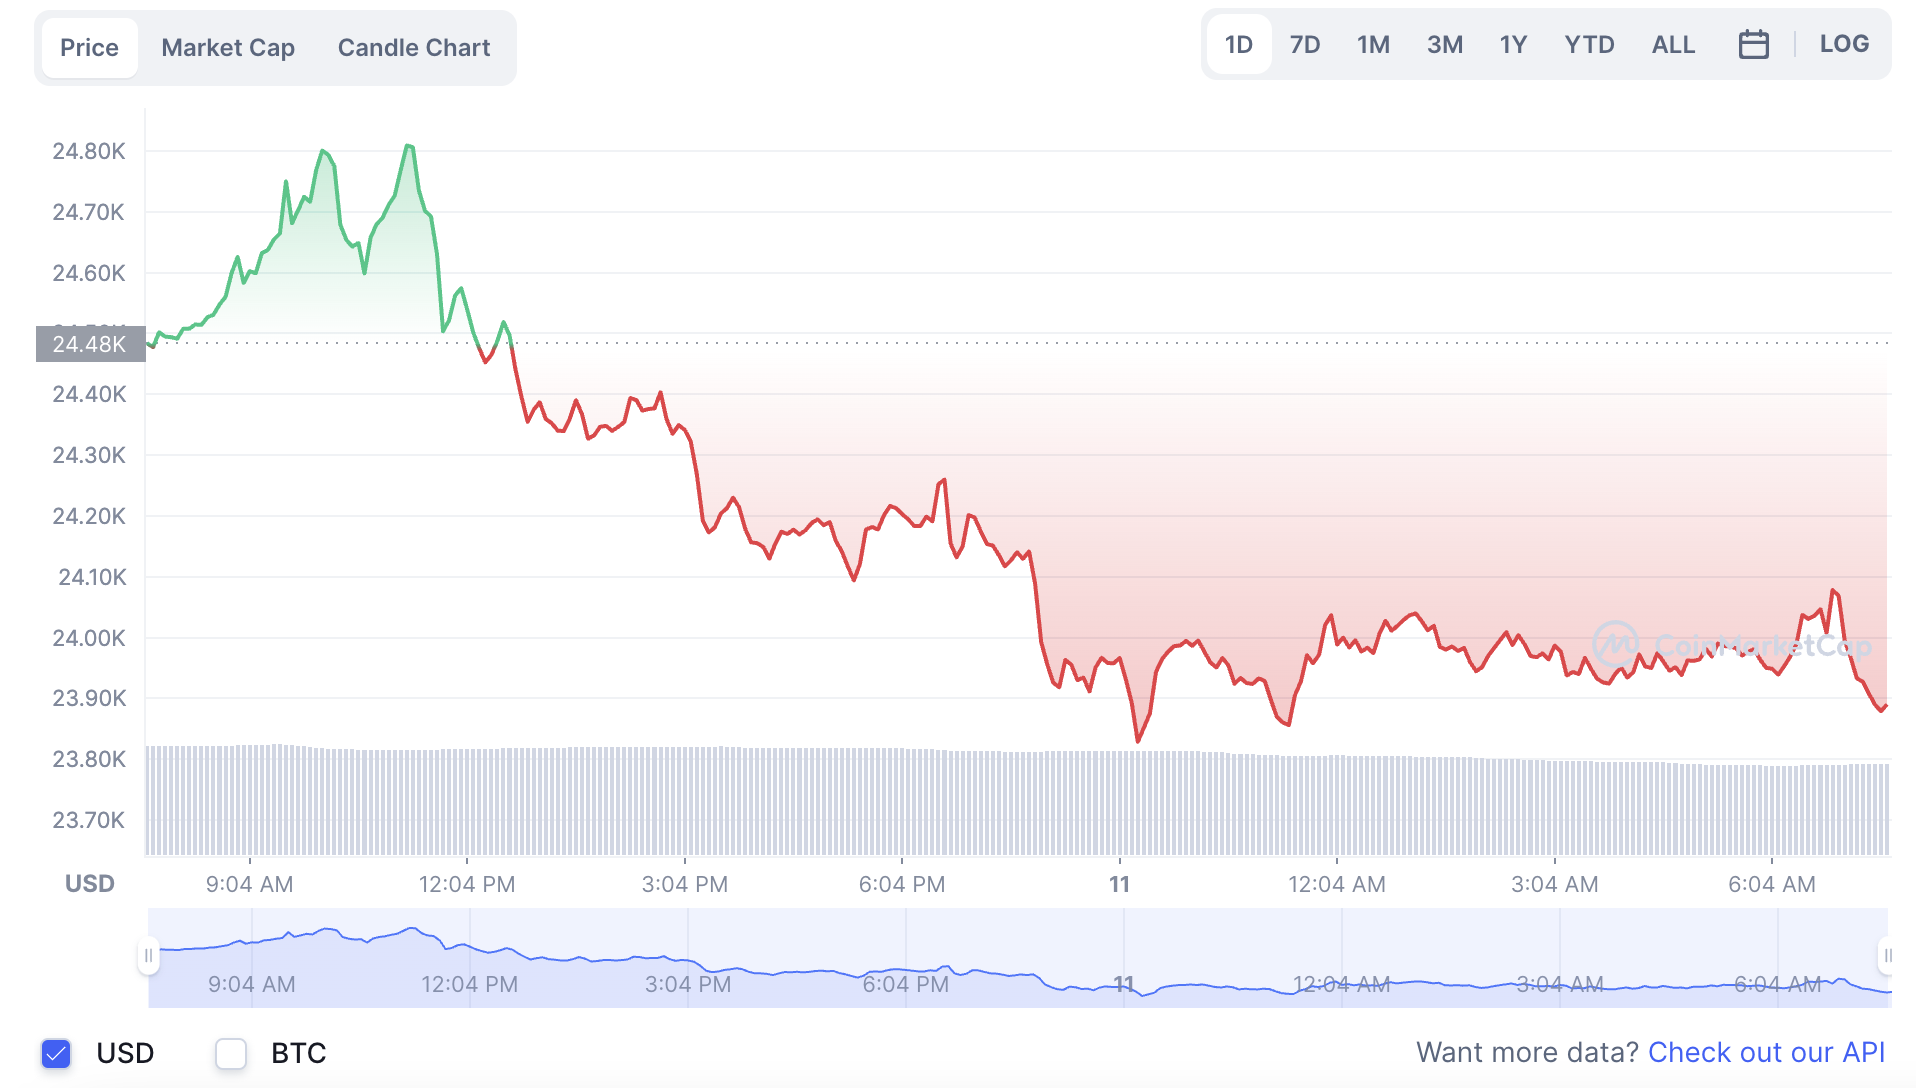1916x1088 pixels.
Task: Select the 7D time range
Action: [x=1304, y=45]
